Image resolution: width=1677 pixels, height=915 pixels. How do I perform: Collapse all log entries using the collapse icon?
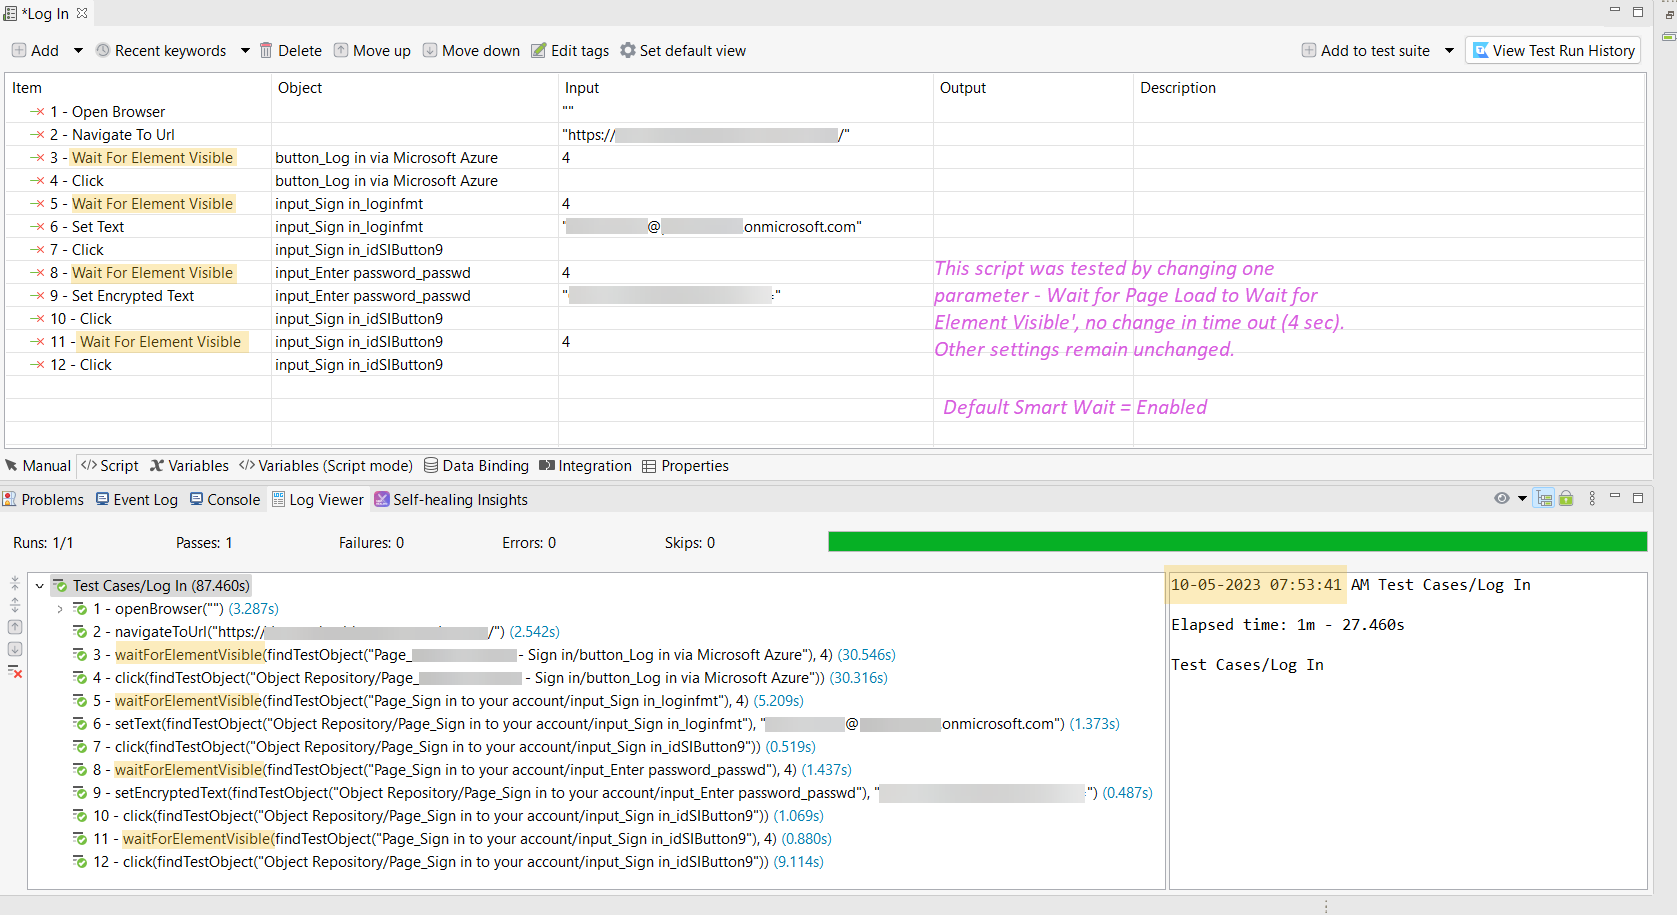click(x=15, y=582)
